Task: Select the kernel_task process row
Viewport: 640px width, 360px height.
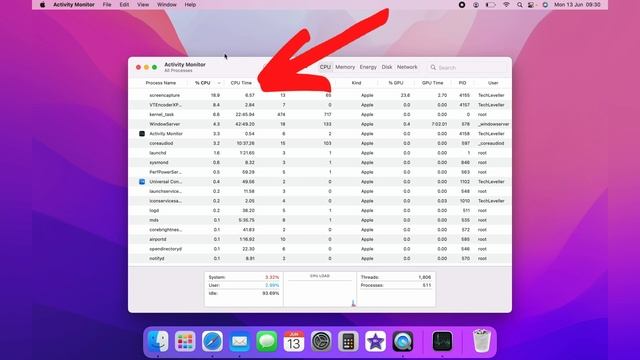Action: point(320,114)
